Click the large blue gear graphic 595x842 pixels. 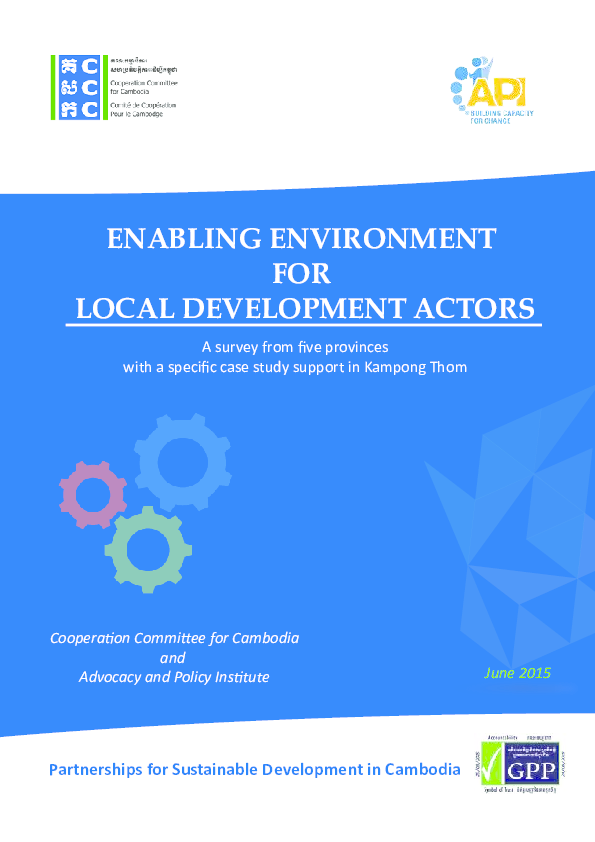[x=183, y=461]
